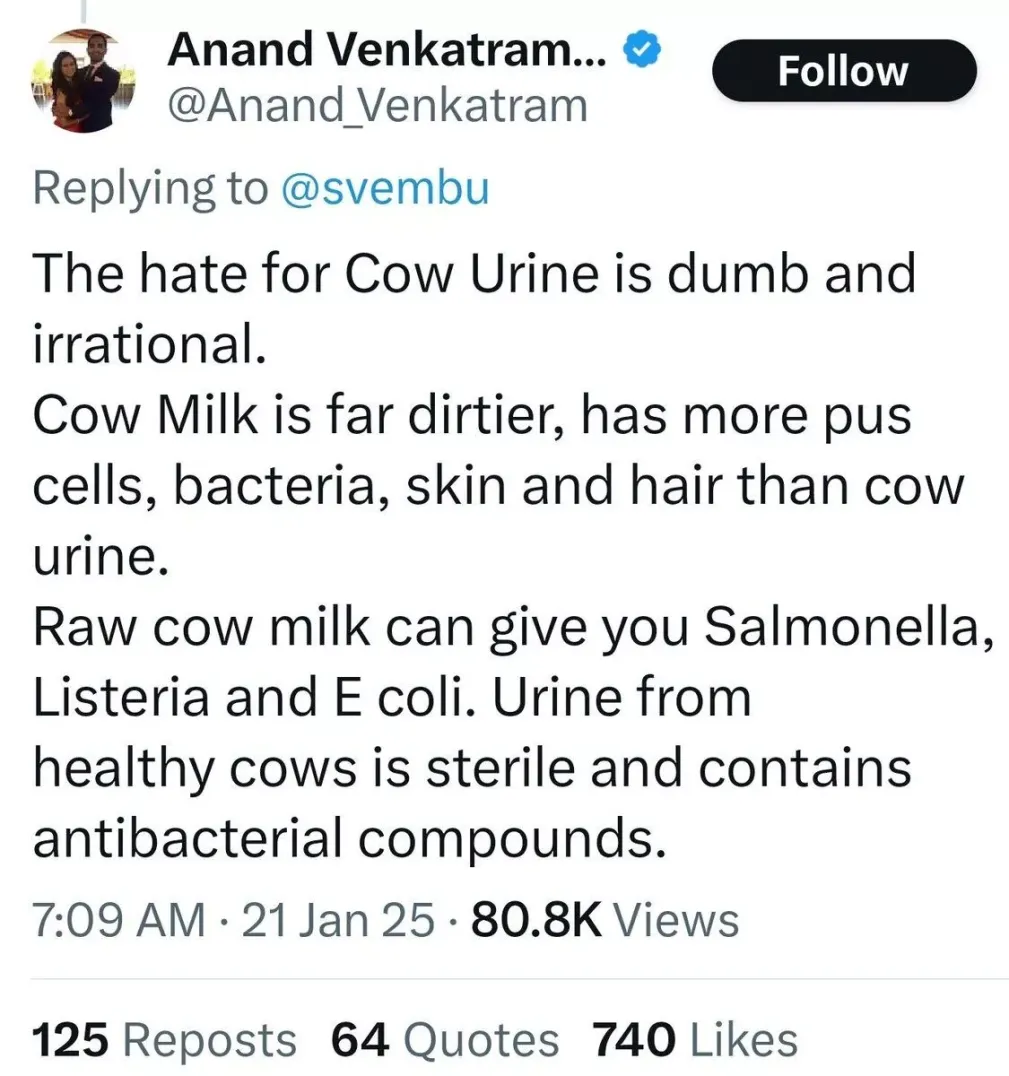Click the tweet's first line about Cow Urine
Image resolution: width=1009 pixels, height=1076 pixels.
(x=474, y=273)
